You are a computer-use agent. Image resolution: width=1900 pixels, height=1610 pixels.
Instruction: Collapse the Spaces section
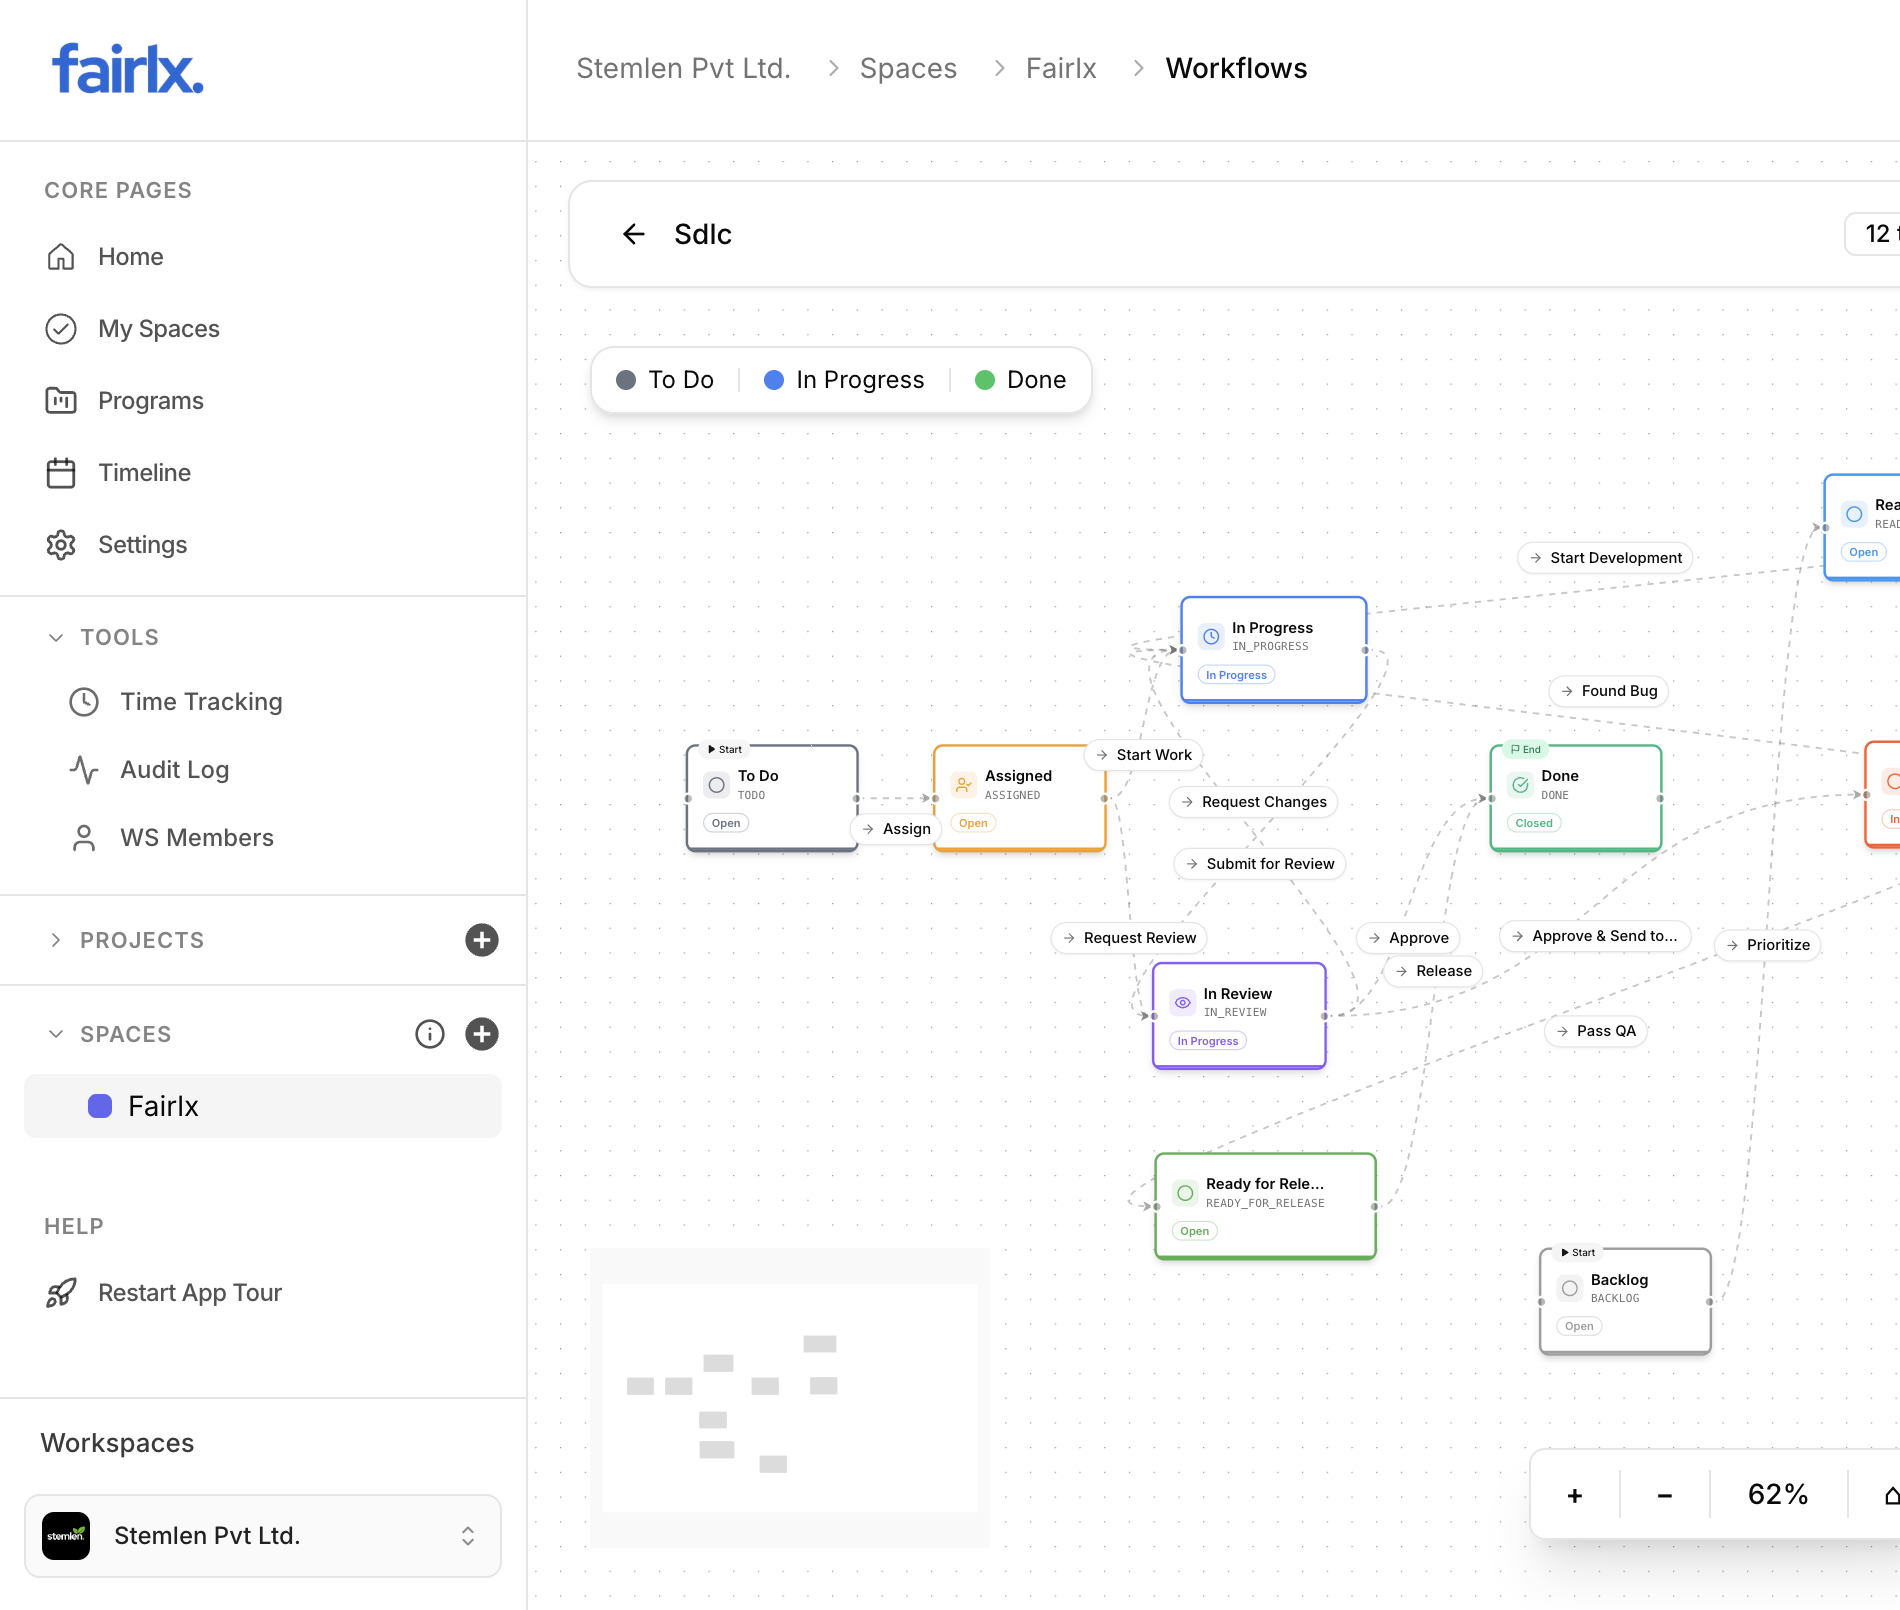56,1034
